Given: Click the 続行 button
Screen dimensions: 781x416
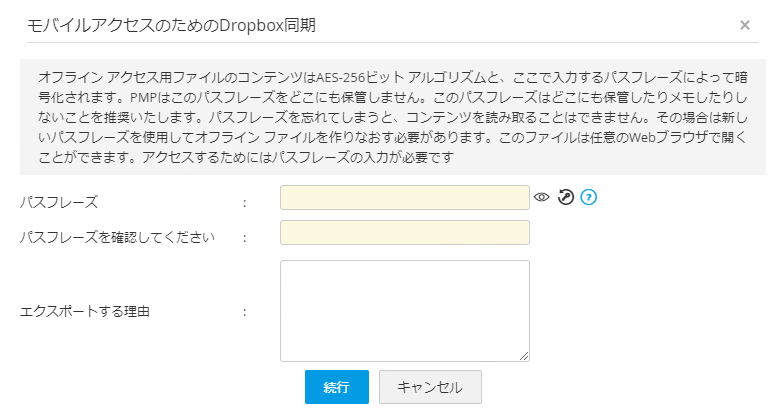Looking at the screenshot, I should tap(337, 387).
